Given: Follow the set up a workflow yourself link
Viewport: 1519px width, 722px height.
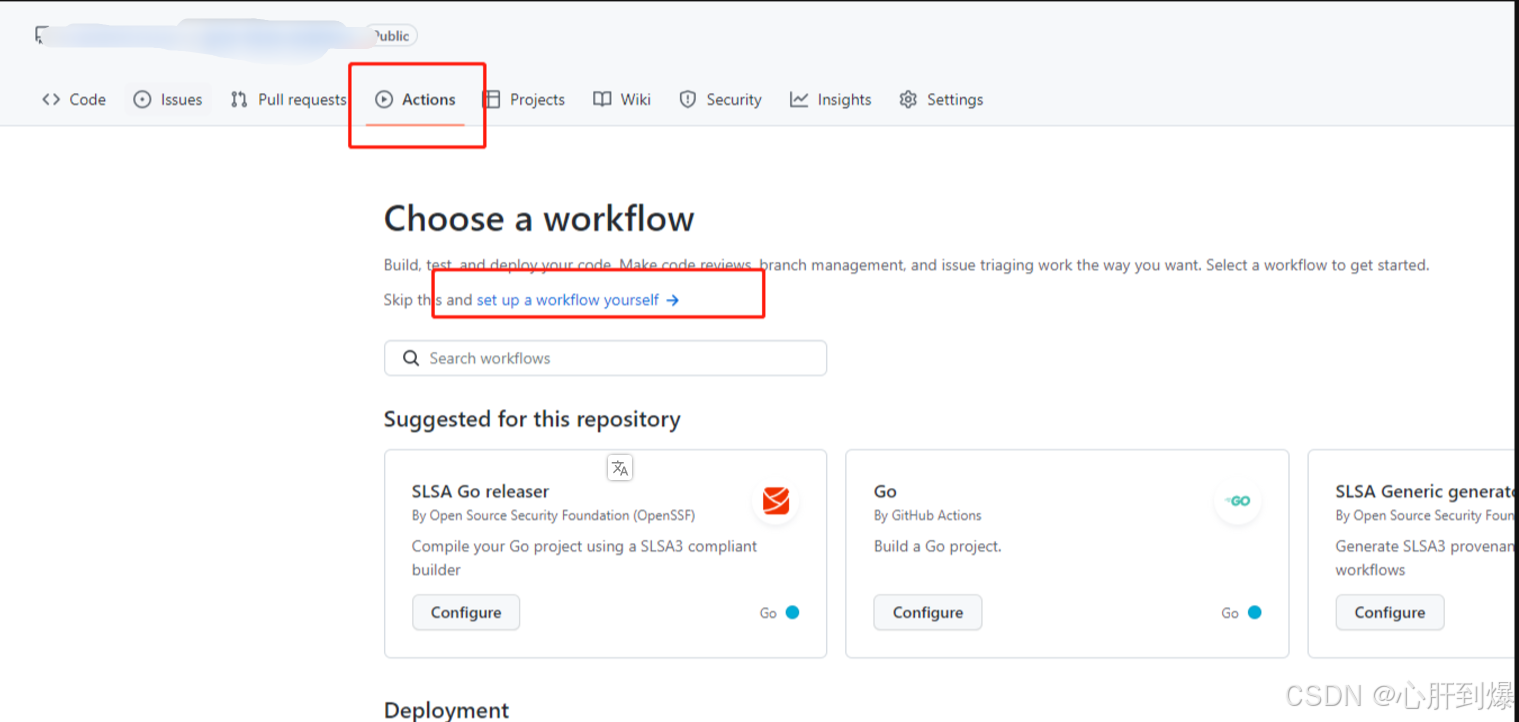Looking at the screenshot, I should (578, 300).
